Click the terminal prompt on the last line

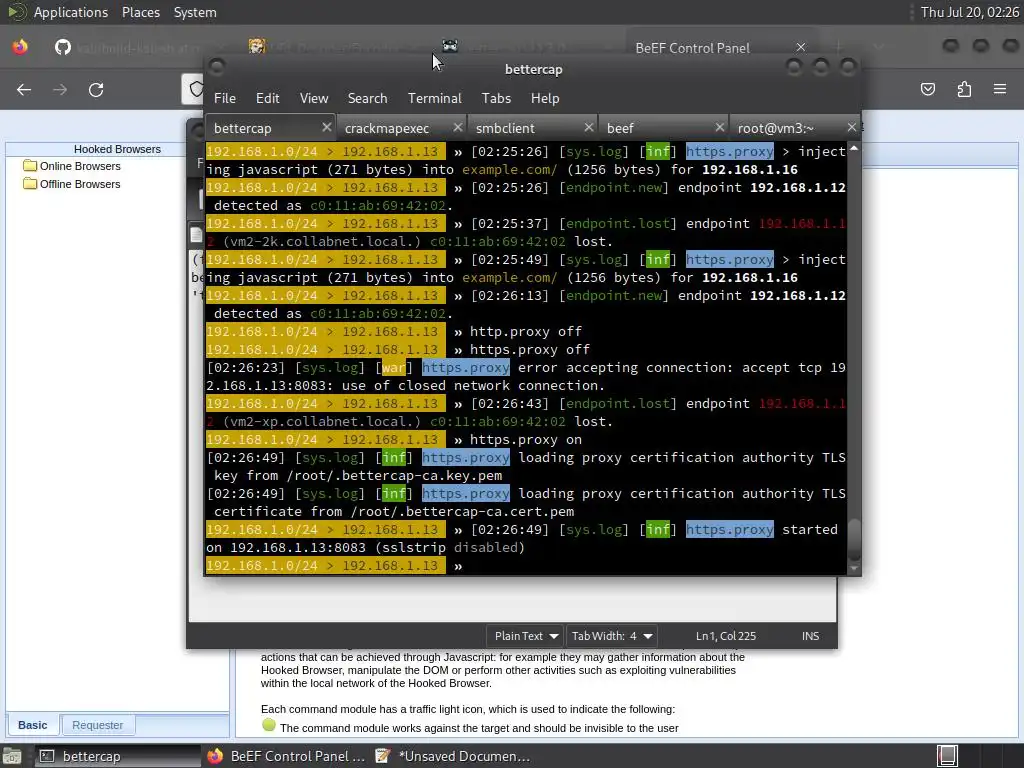point(326,566)
